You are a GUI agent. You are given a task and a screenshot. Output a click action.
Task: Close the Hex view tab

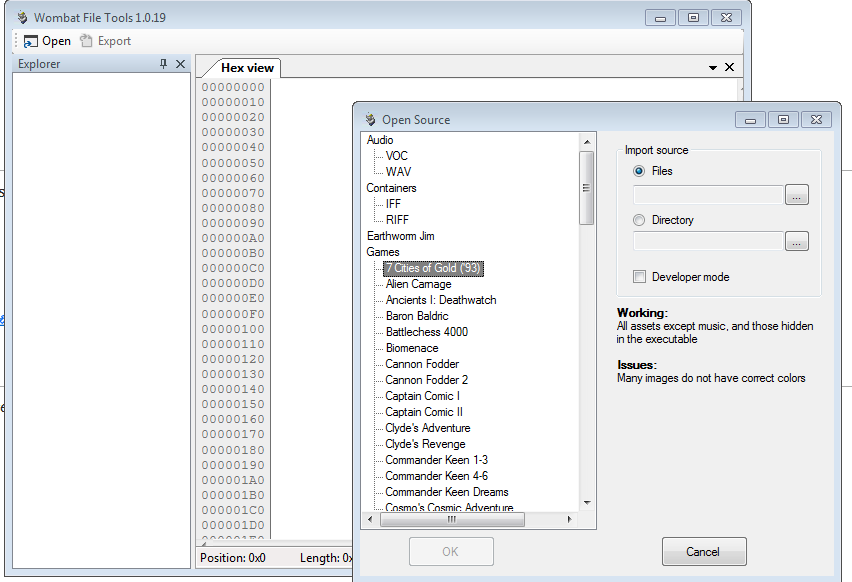(729, 67)
